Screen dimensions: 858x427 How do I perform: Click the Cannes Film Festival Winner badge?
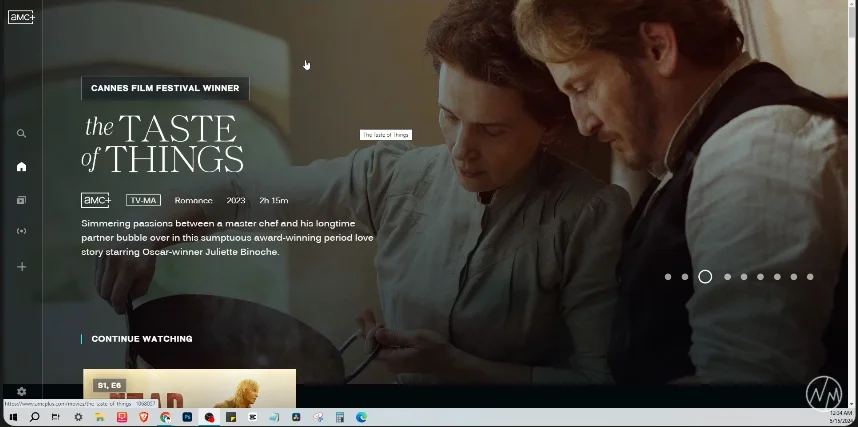pyautogui.click(x=165, y=88)
